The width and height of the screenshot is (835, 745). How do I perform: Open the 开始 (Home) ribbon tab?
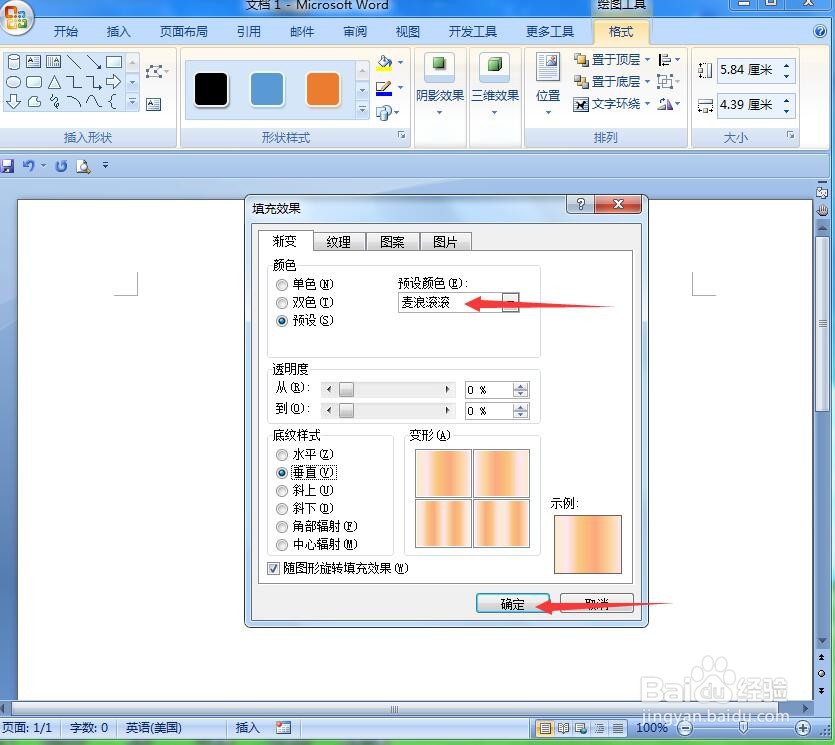click(66, 32)
